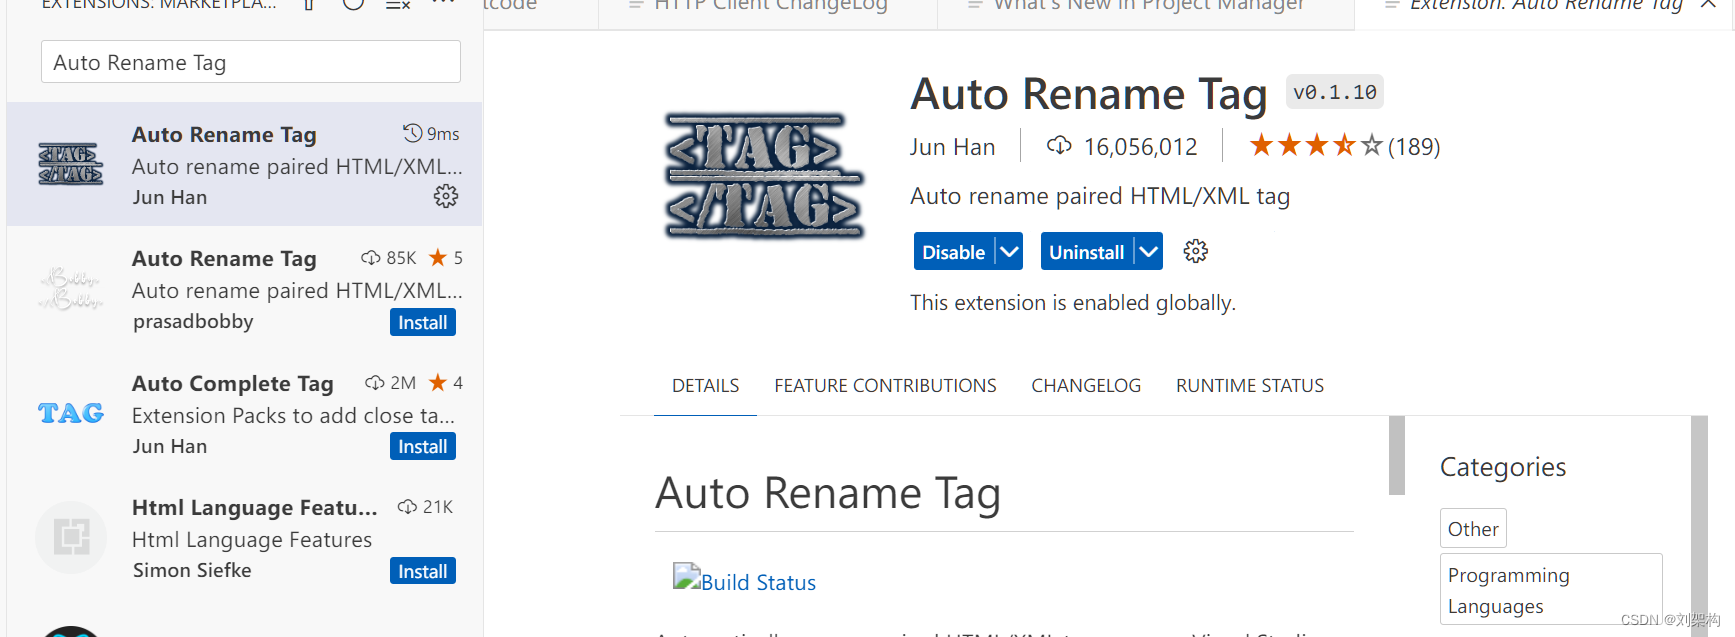Install prasadbobby's Auto Rename Tag extension
Screen dimensions: 1735x637
[423, 322]
